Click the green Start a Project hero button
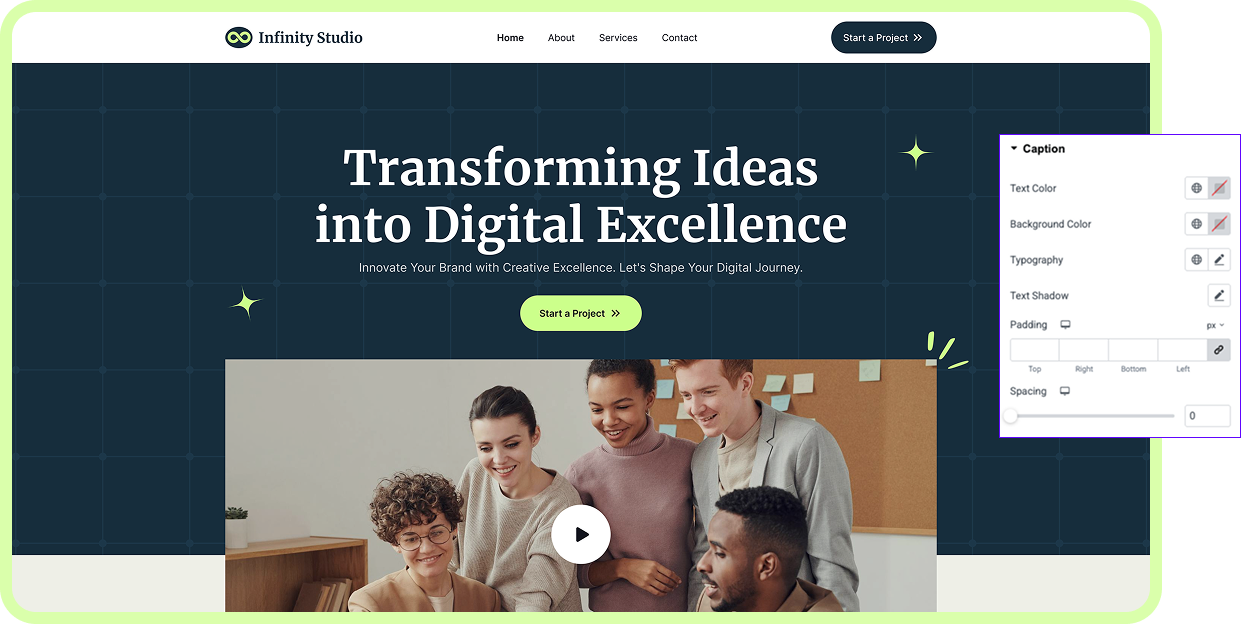The image size is (1241, 624). [x=580, y=313]
